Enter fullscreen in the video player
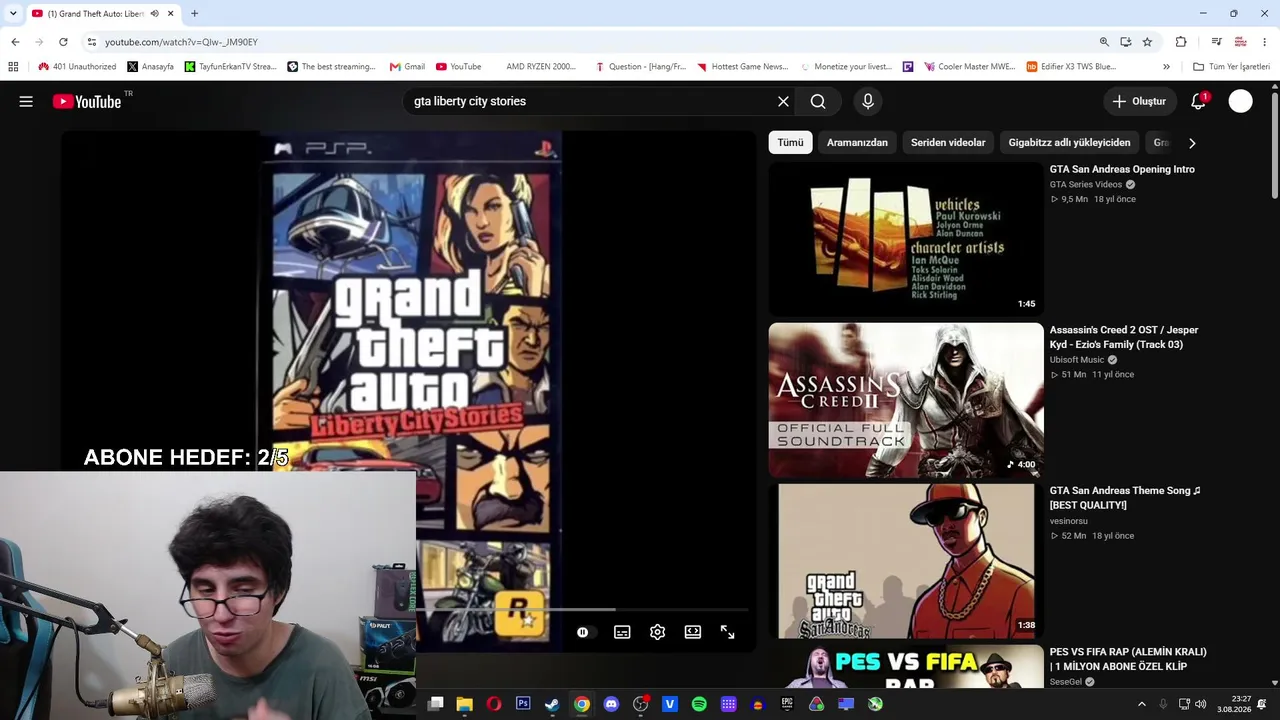 727,632
